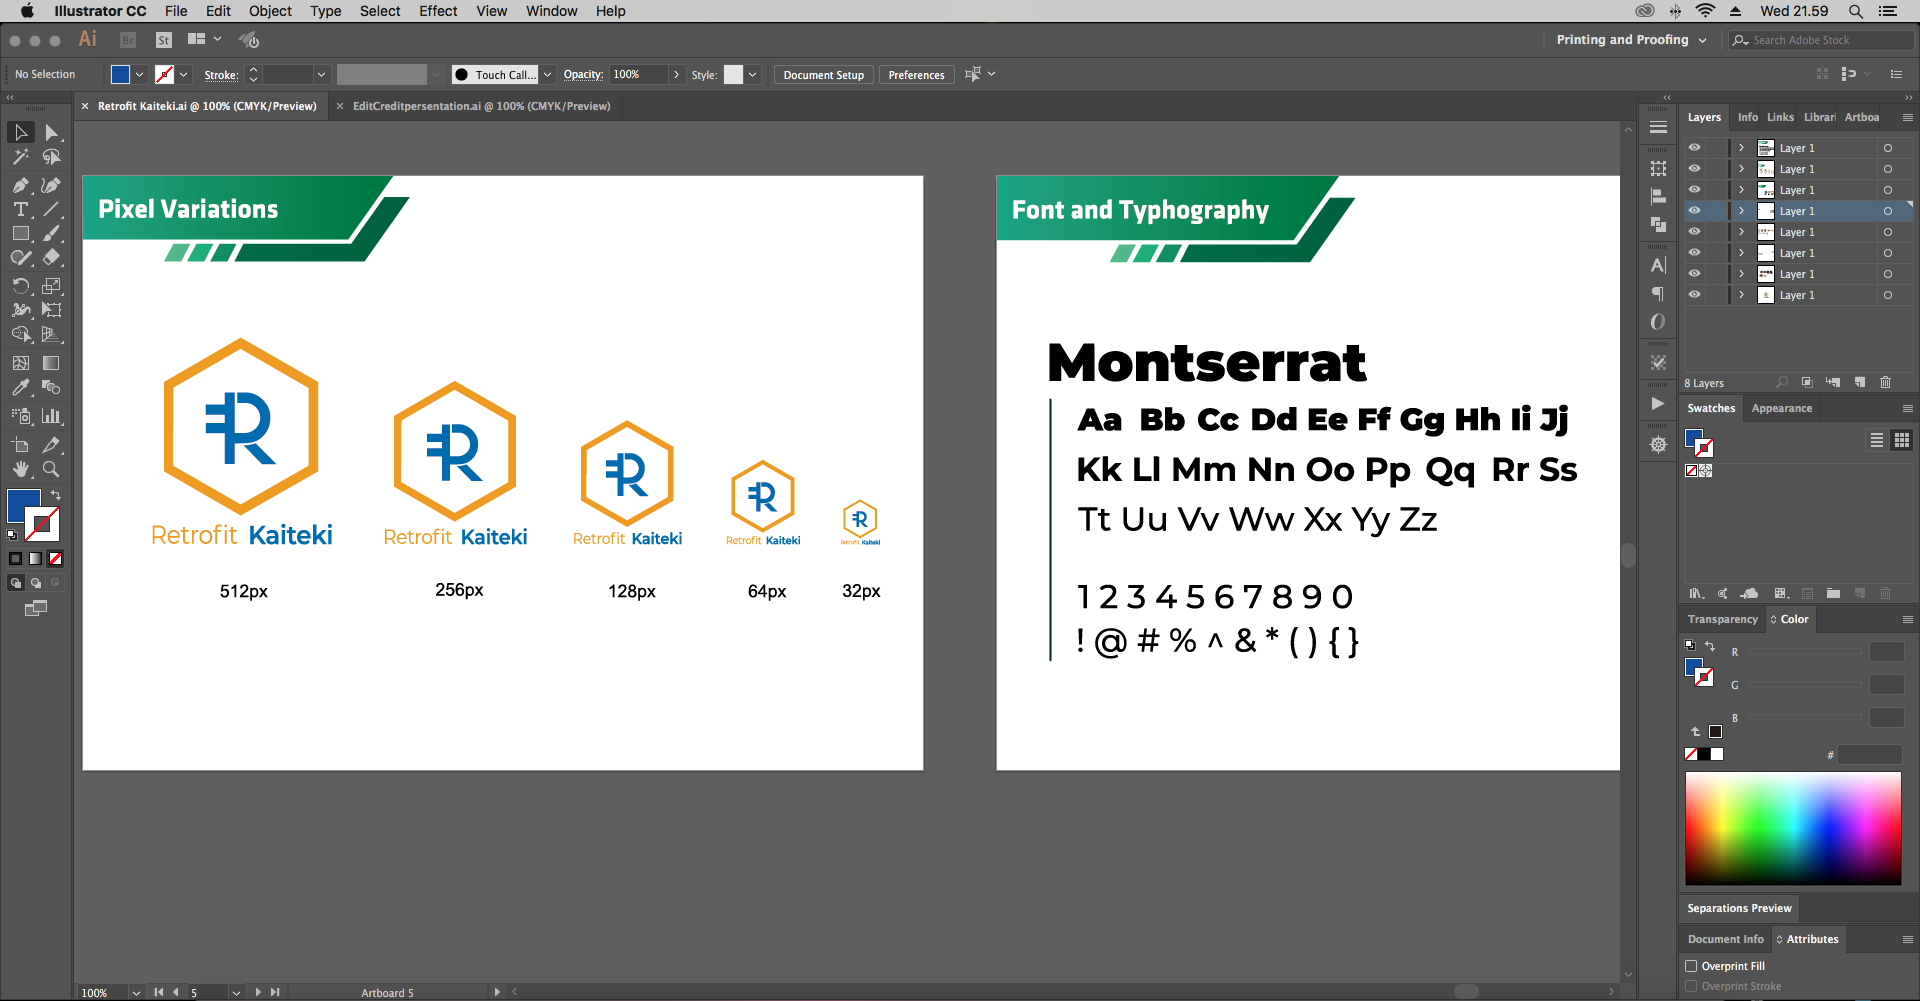Screen dimensions: 1920x1001
Task: Select the Pen tool
Action: (21, 185)
